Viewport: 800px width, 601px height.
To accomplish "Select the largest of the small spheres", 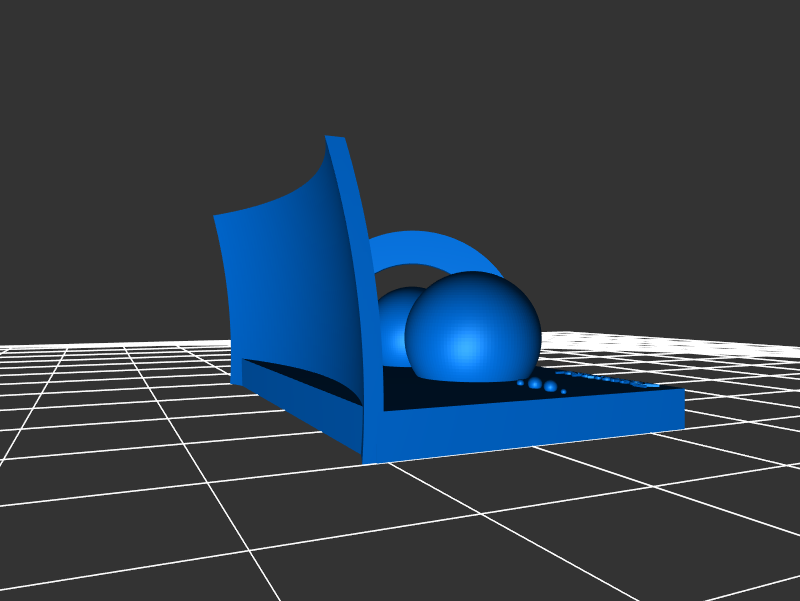I will [535, 383].
